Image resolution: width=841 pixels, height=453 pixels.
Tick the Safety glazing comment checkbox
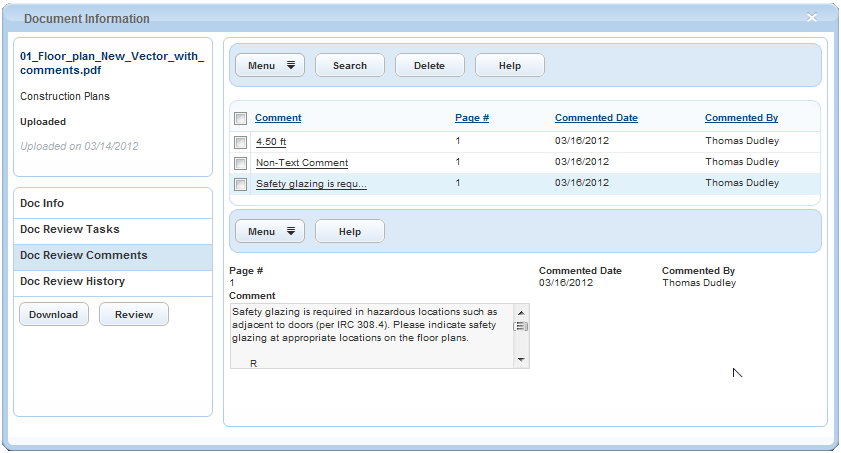[x=240, y=184]
